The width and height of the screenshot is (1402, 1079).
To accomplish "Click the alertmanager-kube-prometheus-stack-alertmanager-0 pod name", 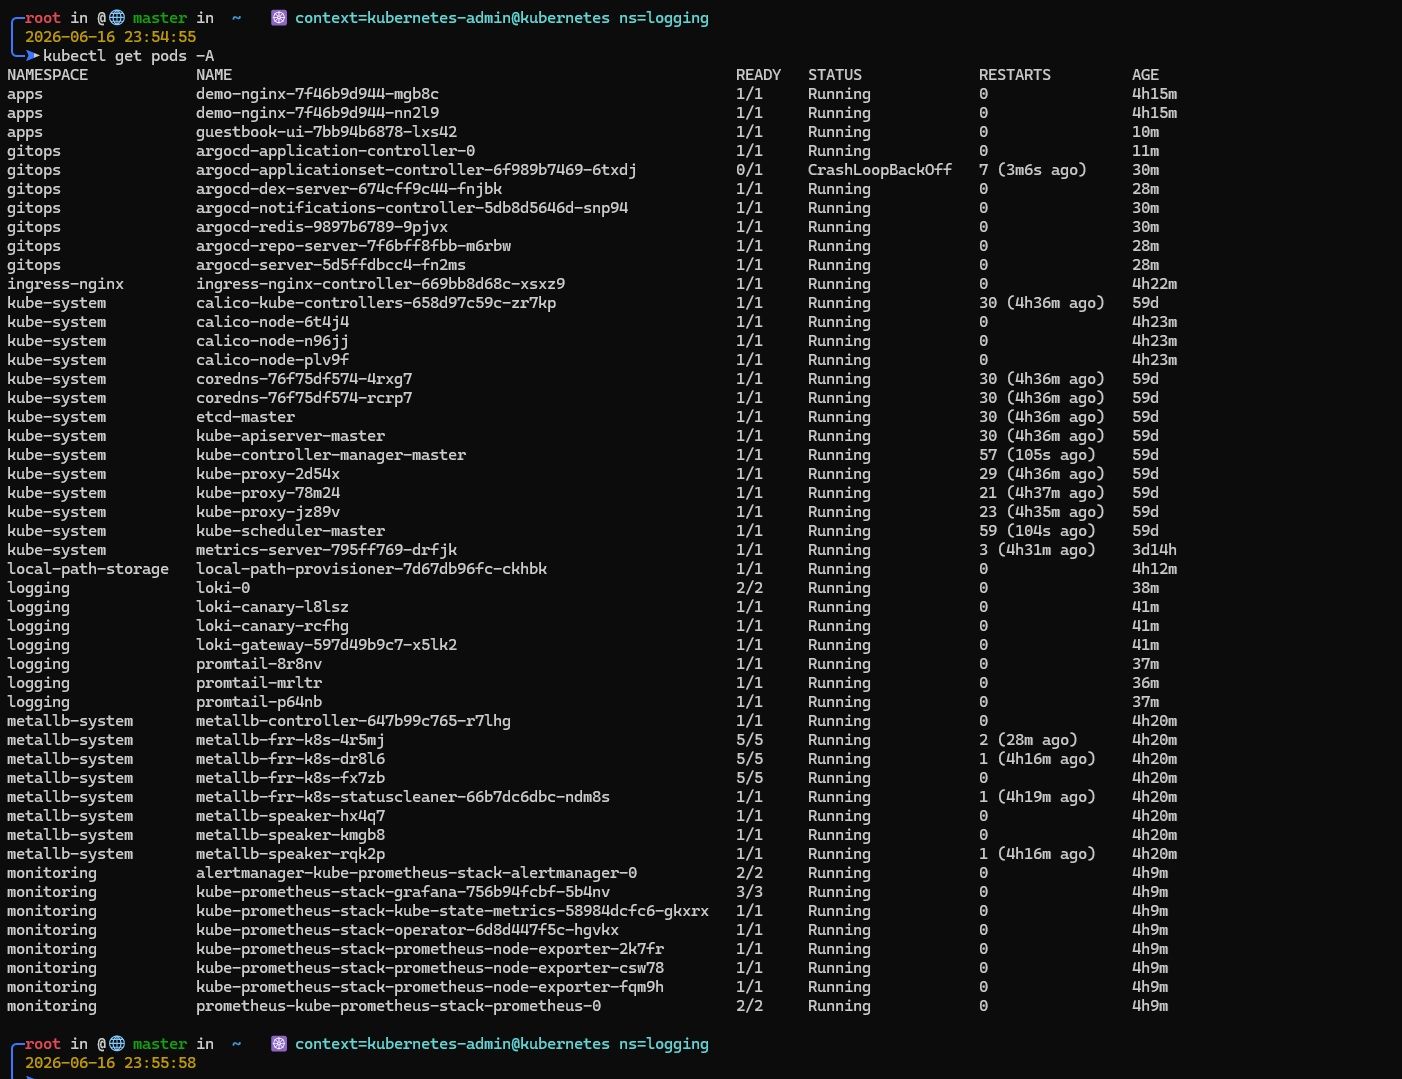I will (x=416, y=873).
